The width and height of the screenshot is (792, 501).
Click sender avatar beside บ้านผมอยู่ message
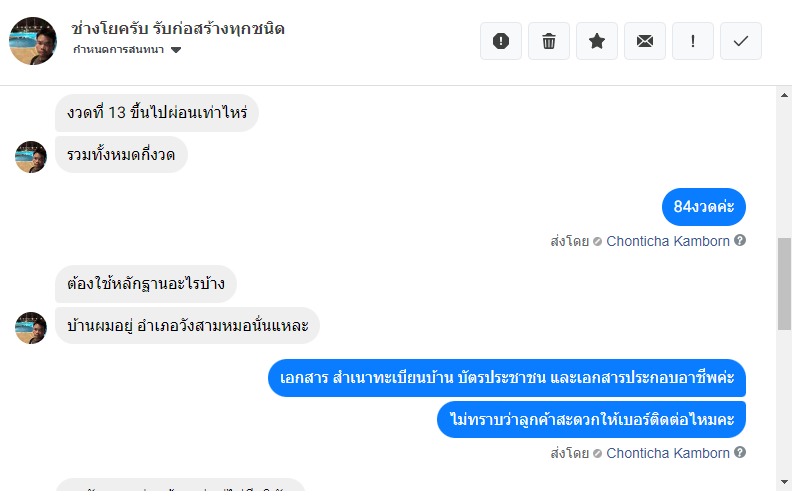point(31,327)
